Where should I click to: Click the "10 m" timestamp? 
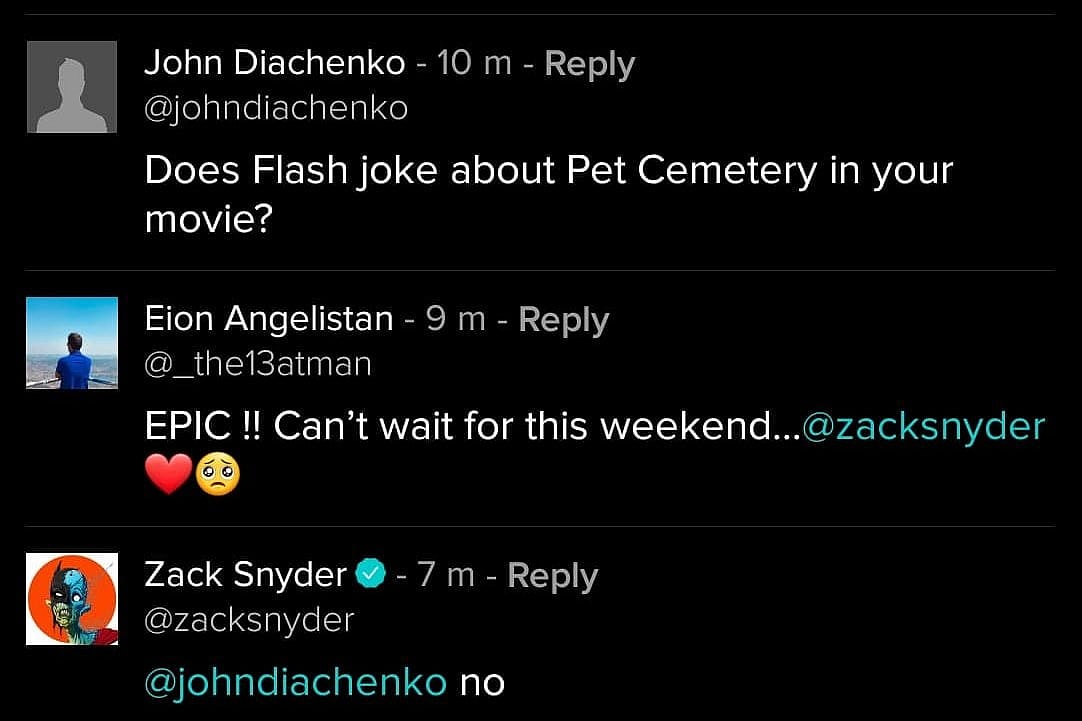tap(475, 64)
